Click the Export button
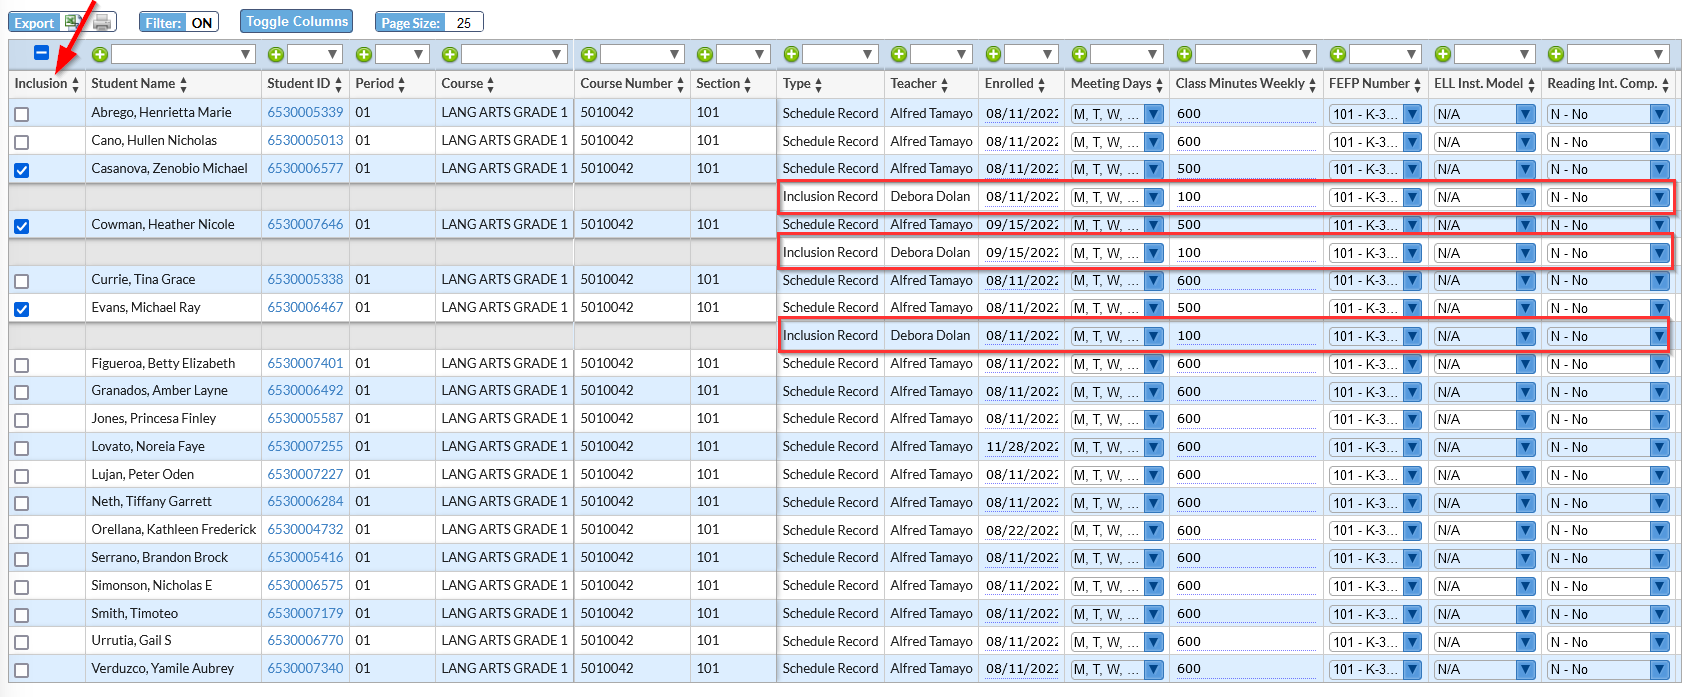The width and height of the screenshot is (1698, 697). pos(34,22)
